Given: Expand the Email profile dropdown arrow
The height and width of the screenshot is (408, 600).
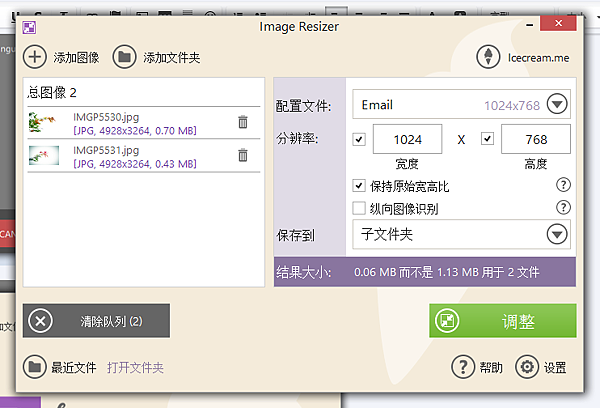Looking at the screenshot, I should pos(557,104).
